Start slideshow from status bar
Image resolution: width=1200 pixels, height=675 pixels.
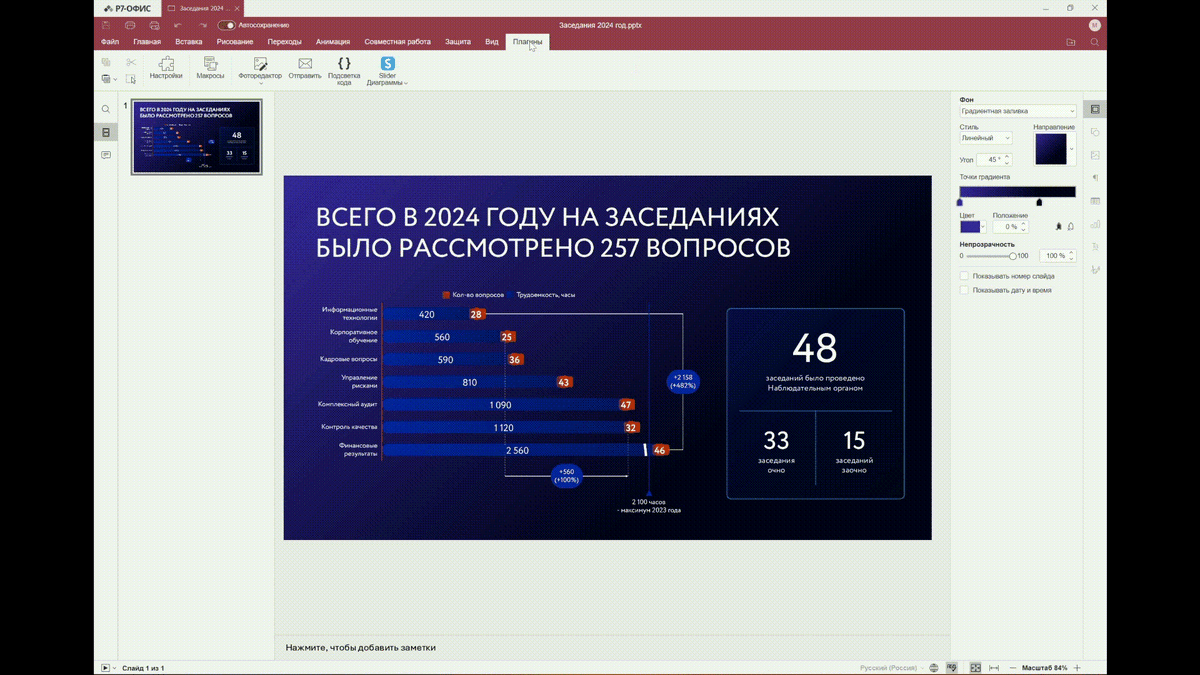point(105,668)
